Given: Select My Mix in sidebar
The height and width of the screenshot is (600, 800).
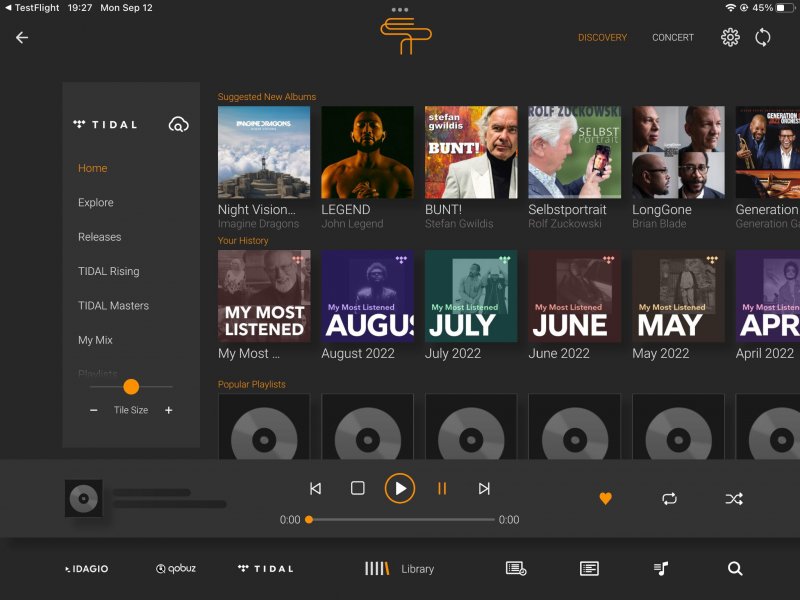Looking at the screenshot, I should (95, 340).
